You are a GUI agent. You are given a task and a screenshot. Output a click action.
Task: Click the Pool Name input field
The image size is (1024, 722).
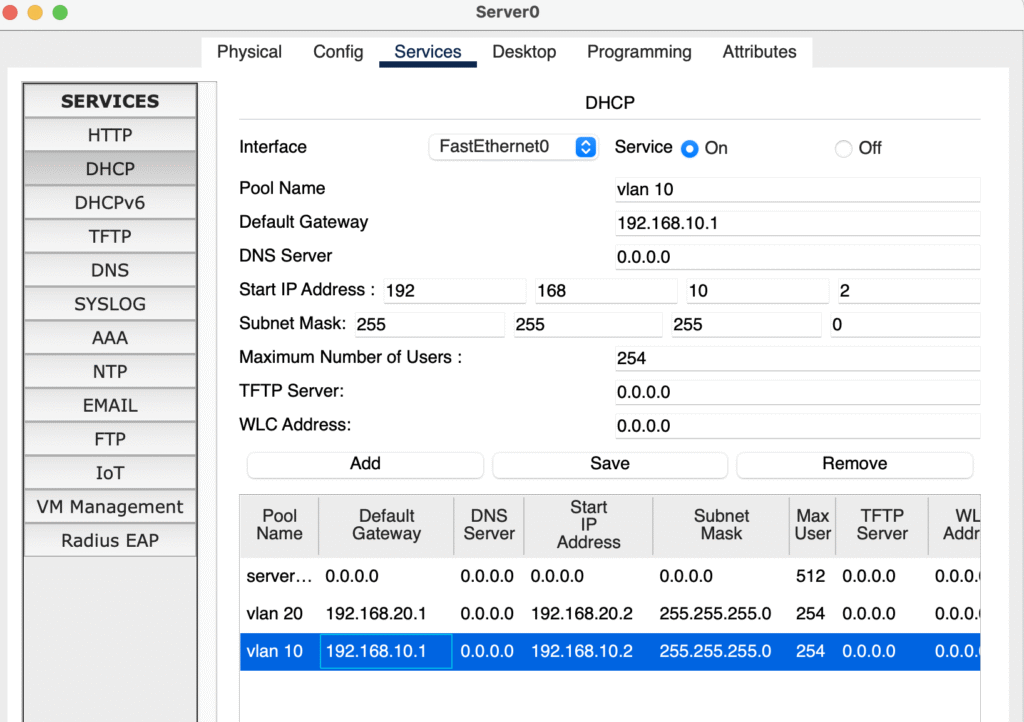click(797, 189)
